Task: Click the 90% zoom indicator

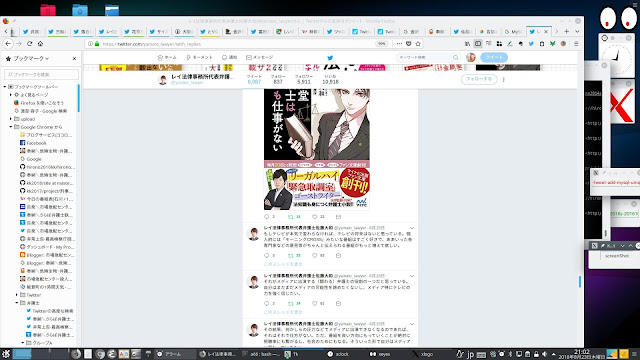Action: pos(381,44)
